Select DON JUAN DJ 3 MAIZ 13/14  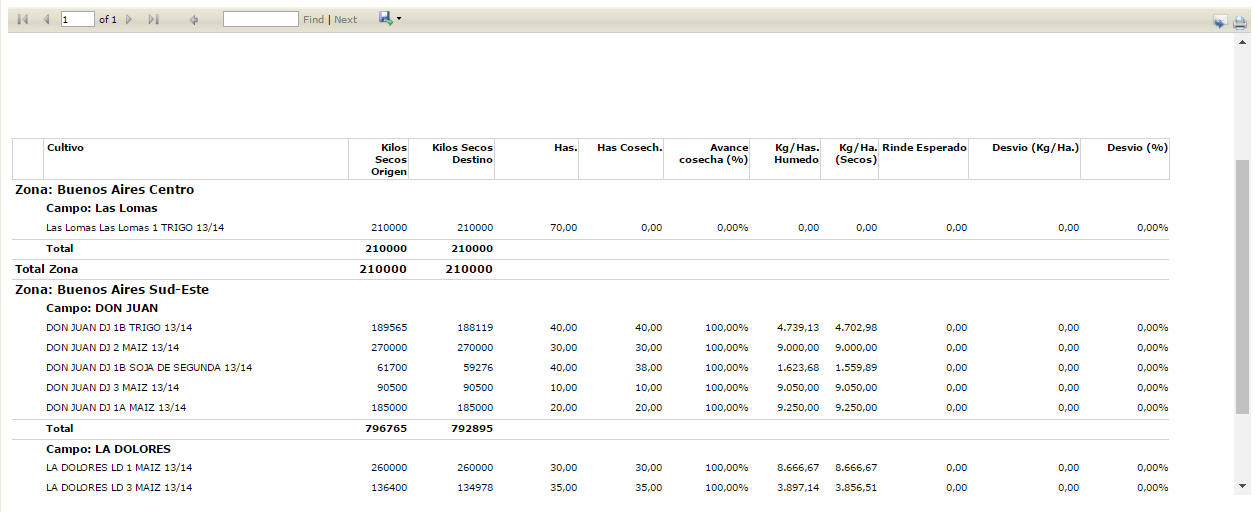(112, 388)
